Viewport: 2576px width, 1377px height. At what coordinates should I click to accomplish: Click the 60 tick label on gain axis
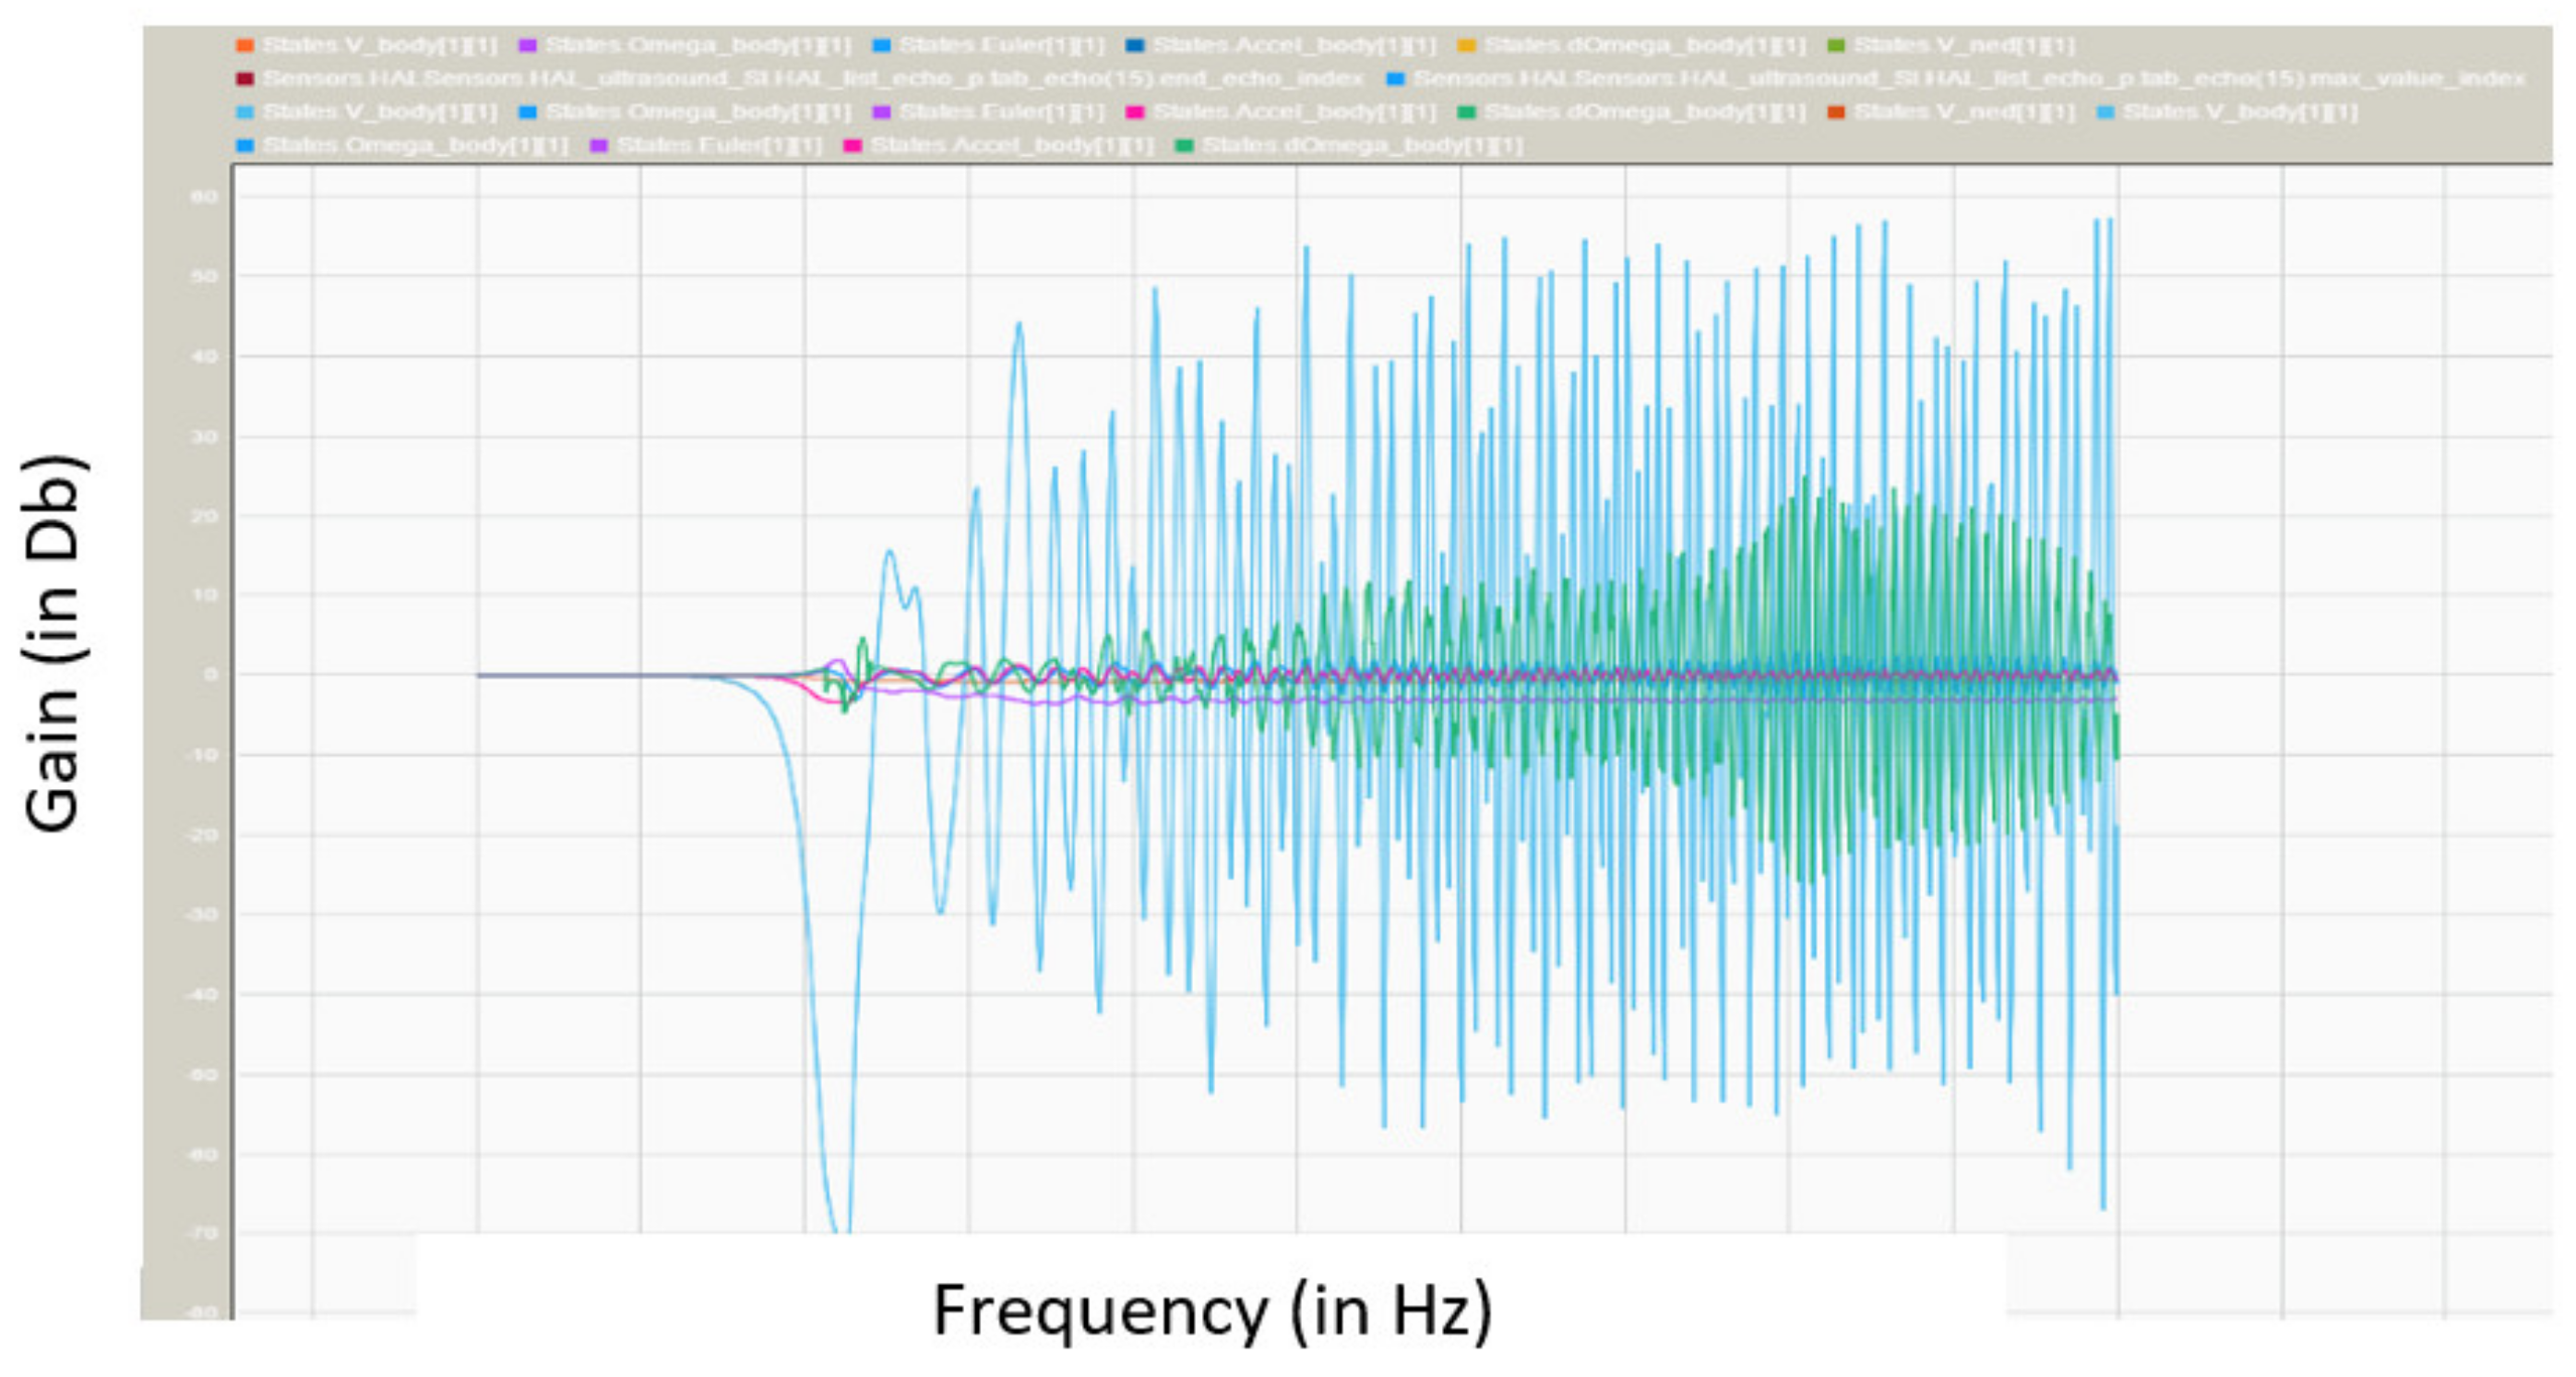coord(203,197)
